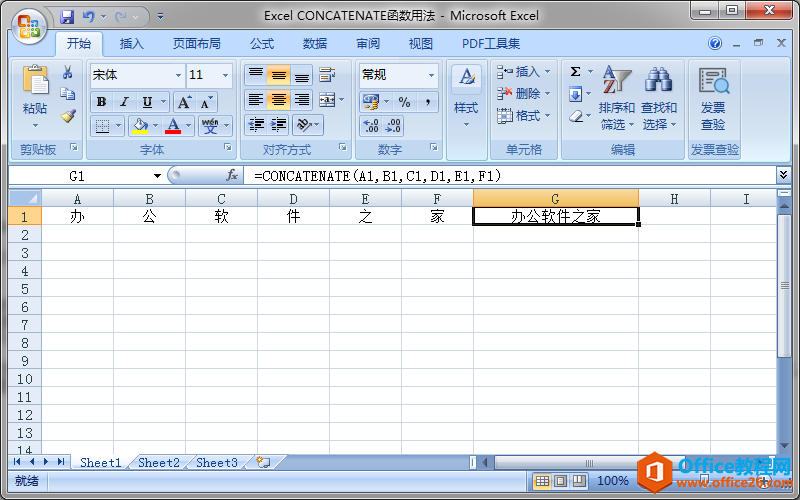Increase font size with large A
Screen dimensions: 800x500
coord(184,103)
